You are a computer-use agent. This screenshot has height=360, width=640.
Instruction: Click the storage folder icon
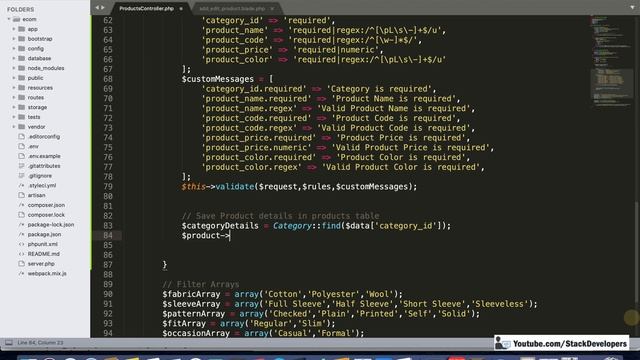point(22,107)
